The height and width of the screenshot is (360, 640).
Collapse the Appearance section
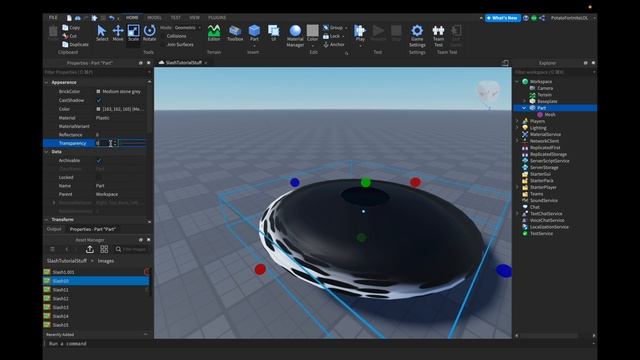point(46,82)
